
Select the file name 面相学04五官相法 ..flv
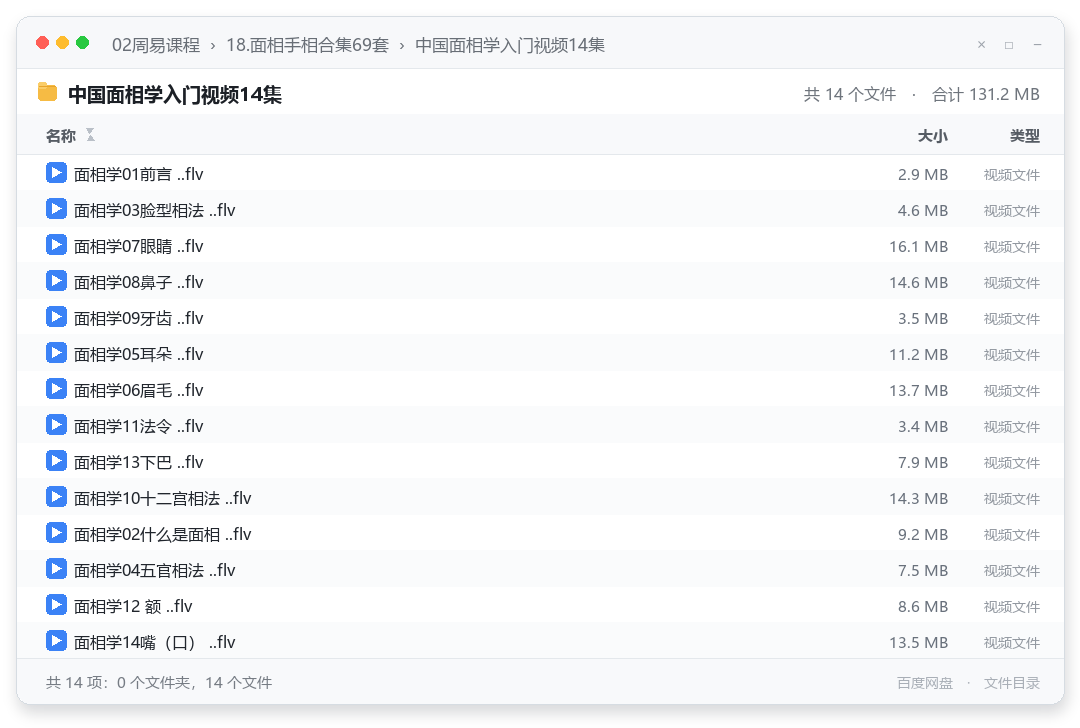(154, 570)
